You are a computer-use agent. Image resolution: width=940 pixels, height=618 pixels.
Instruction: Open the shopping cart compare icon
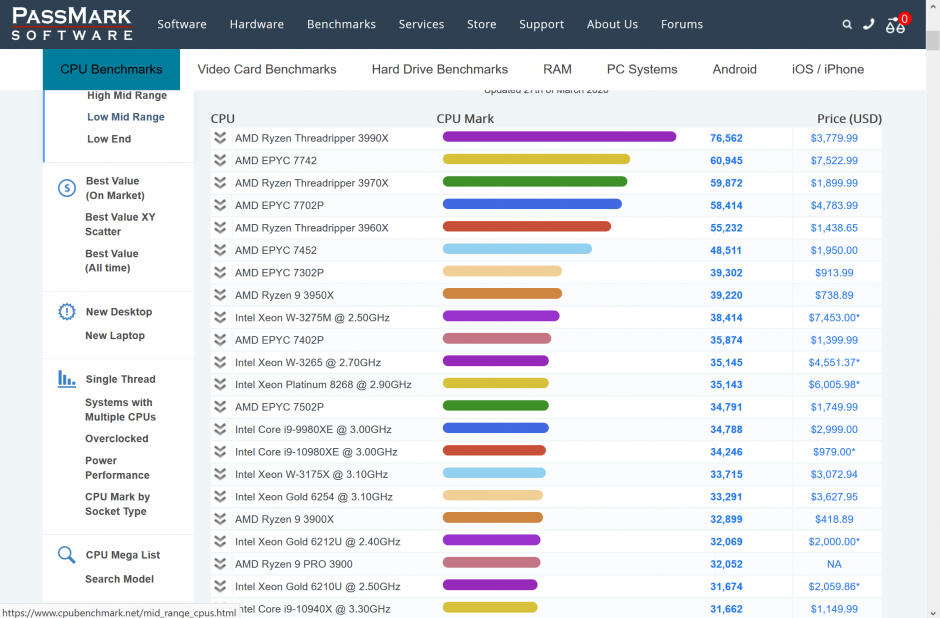[x=897, y=24]
